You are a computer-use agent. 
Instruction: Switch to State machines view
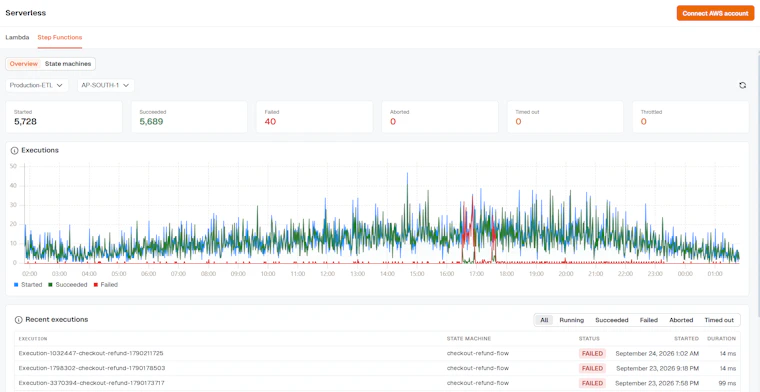click(68, 64)
